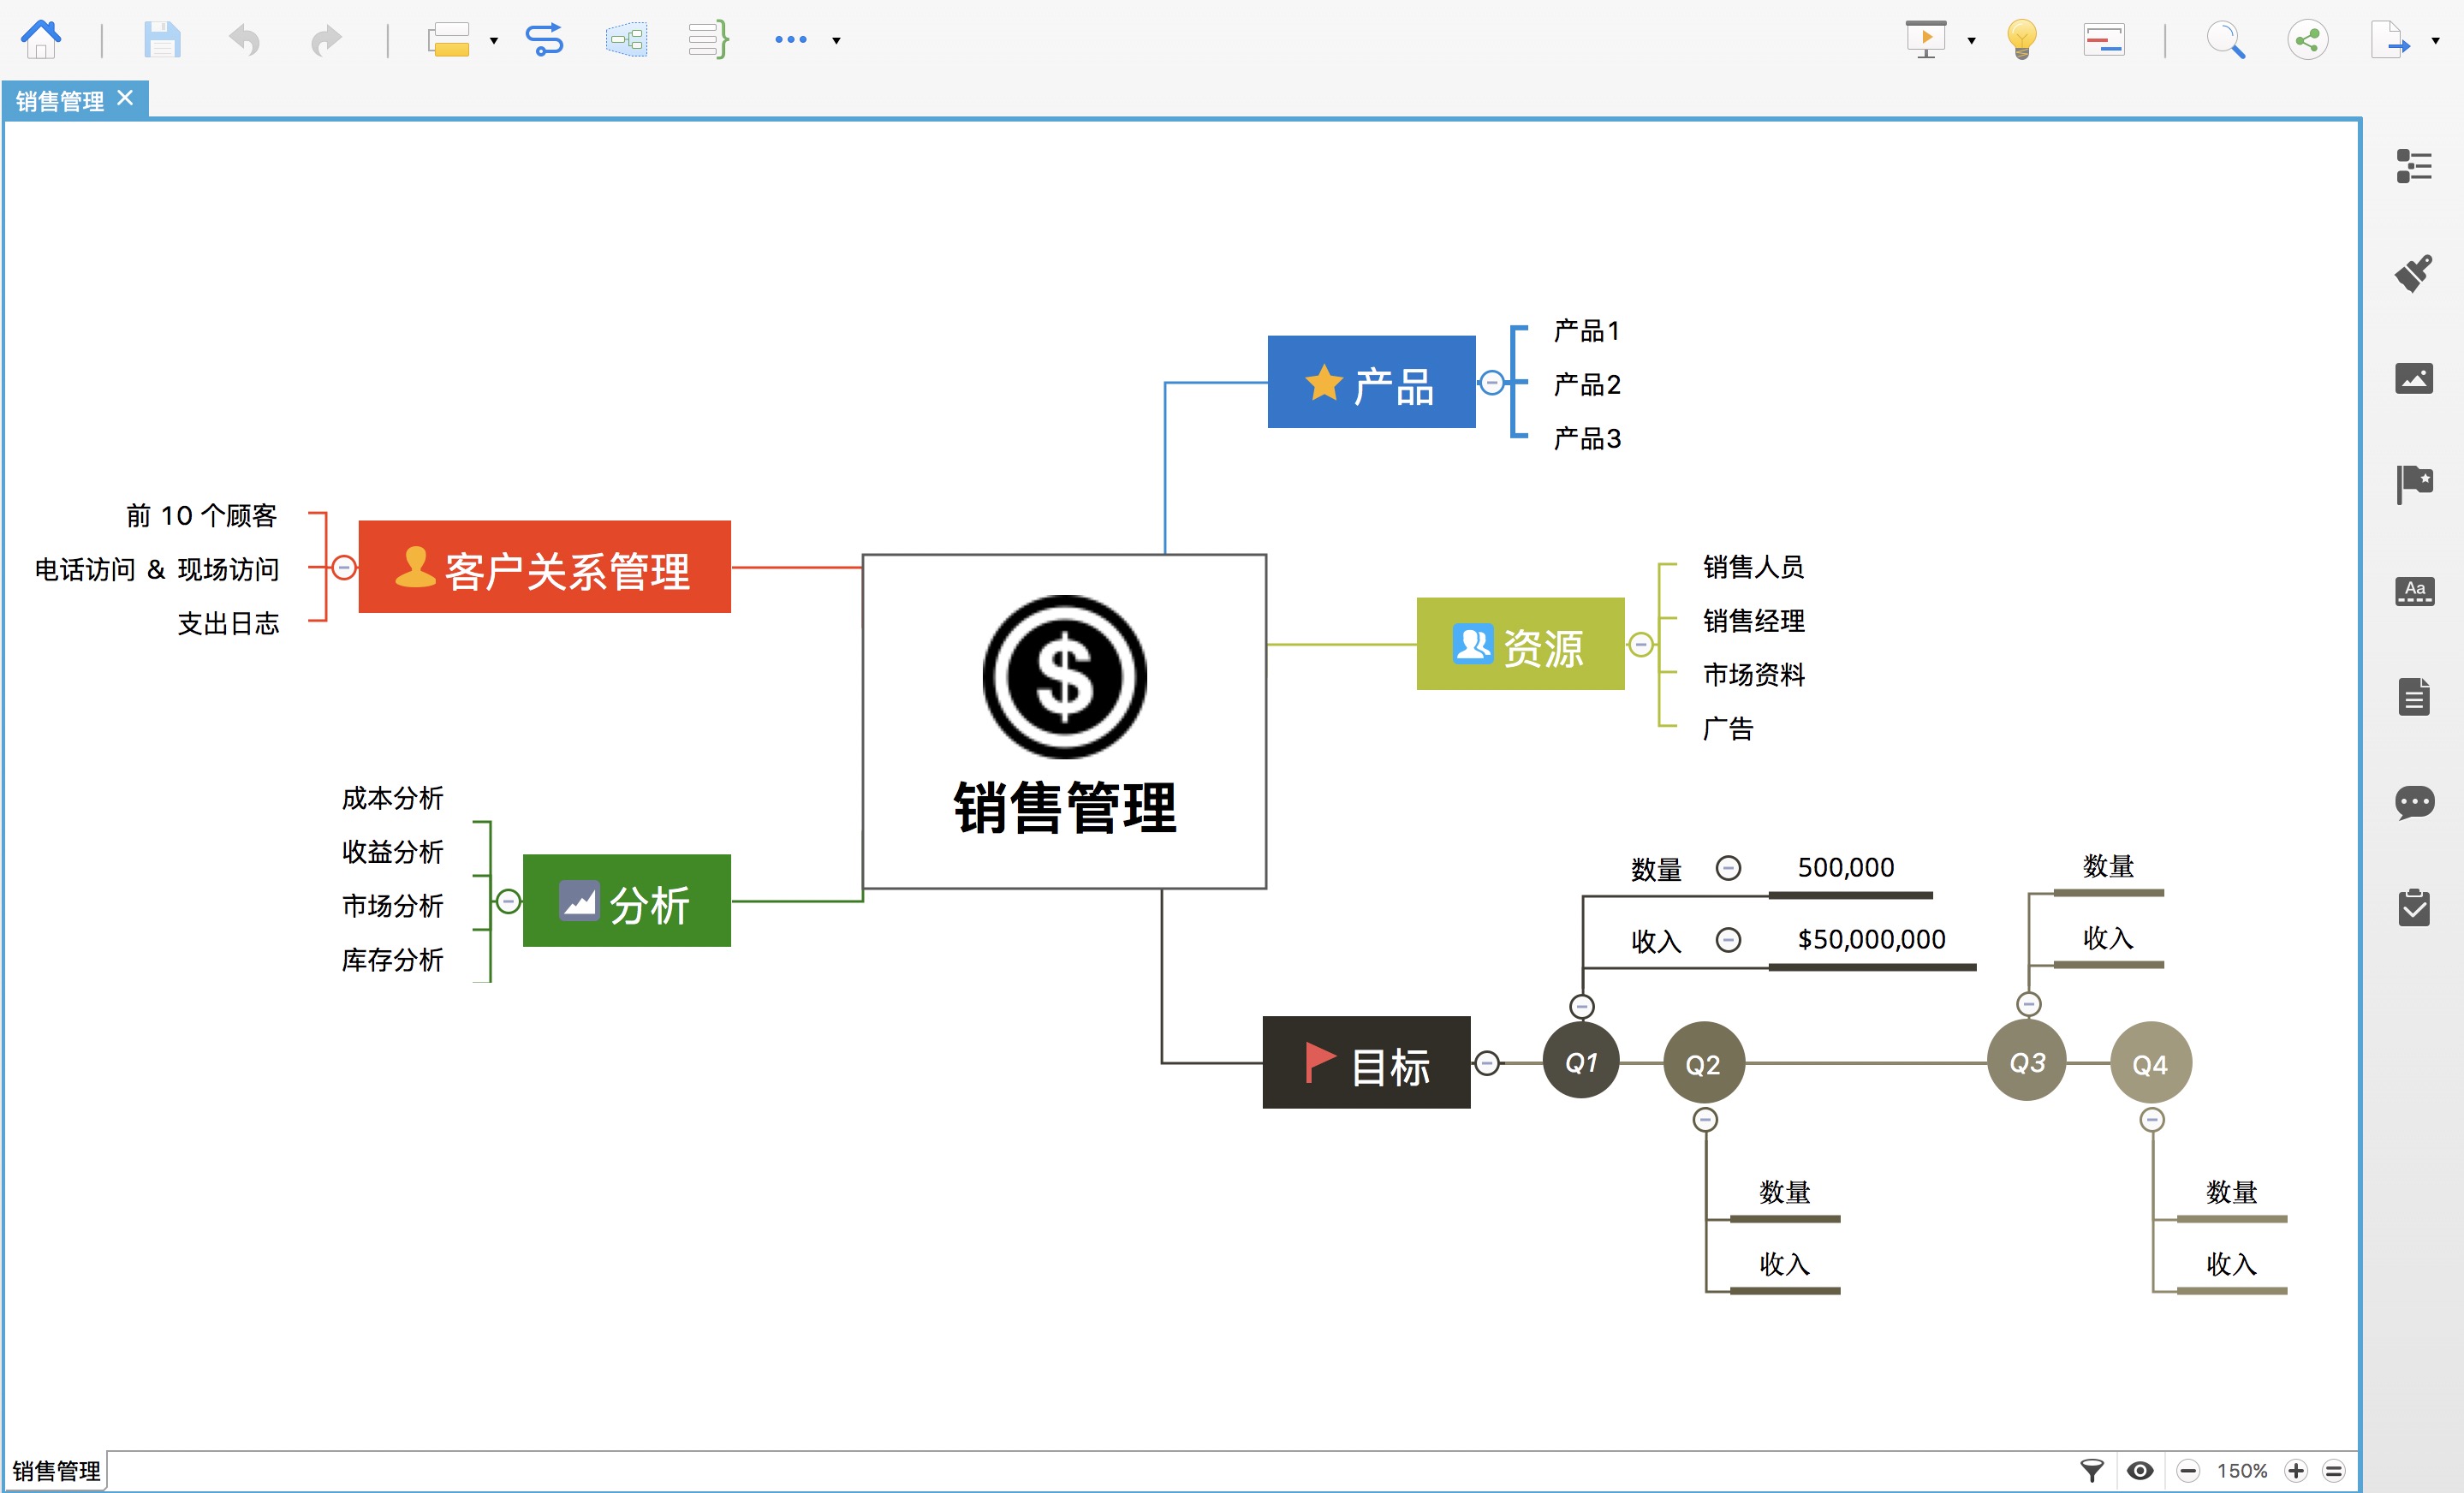Click the 150% zoom level
This screenshot has width=2464, height=1493.
coord(2242,1471)
